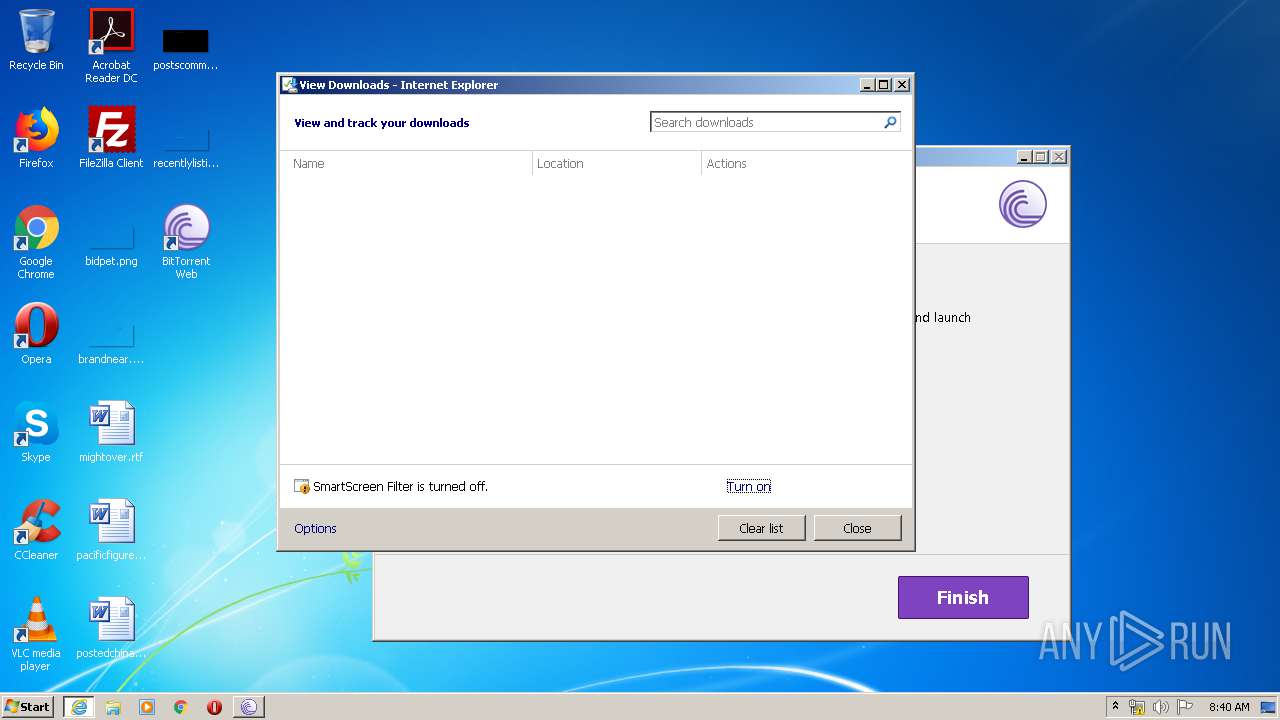Image resolution: width=1280 pixels, height=720 pixels.
Task: Launch Acrobat Reader DC desktop shortcut
Action: pos(111,45)
